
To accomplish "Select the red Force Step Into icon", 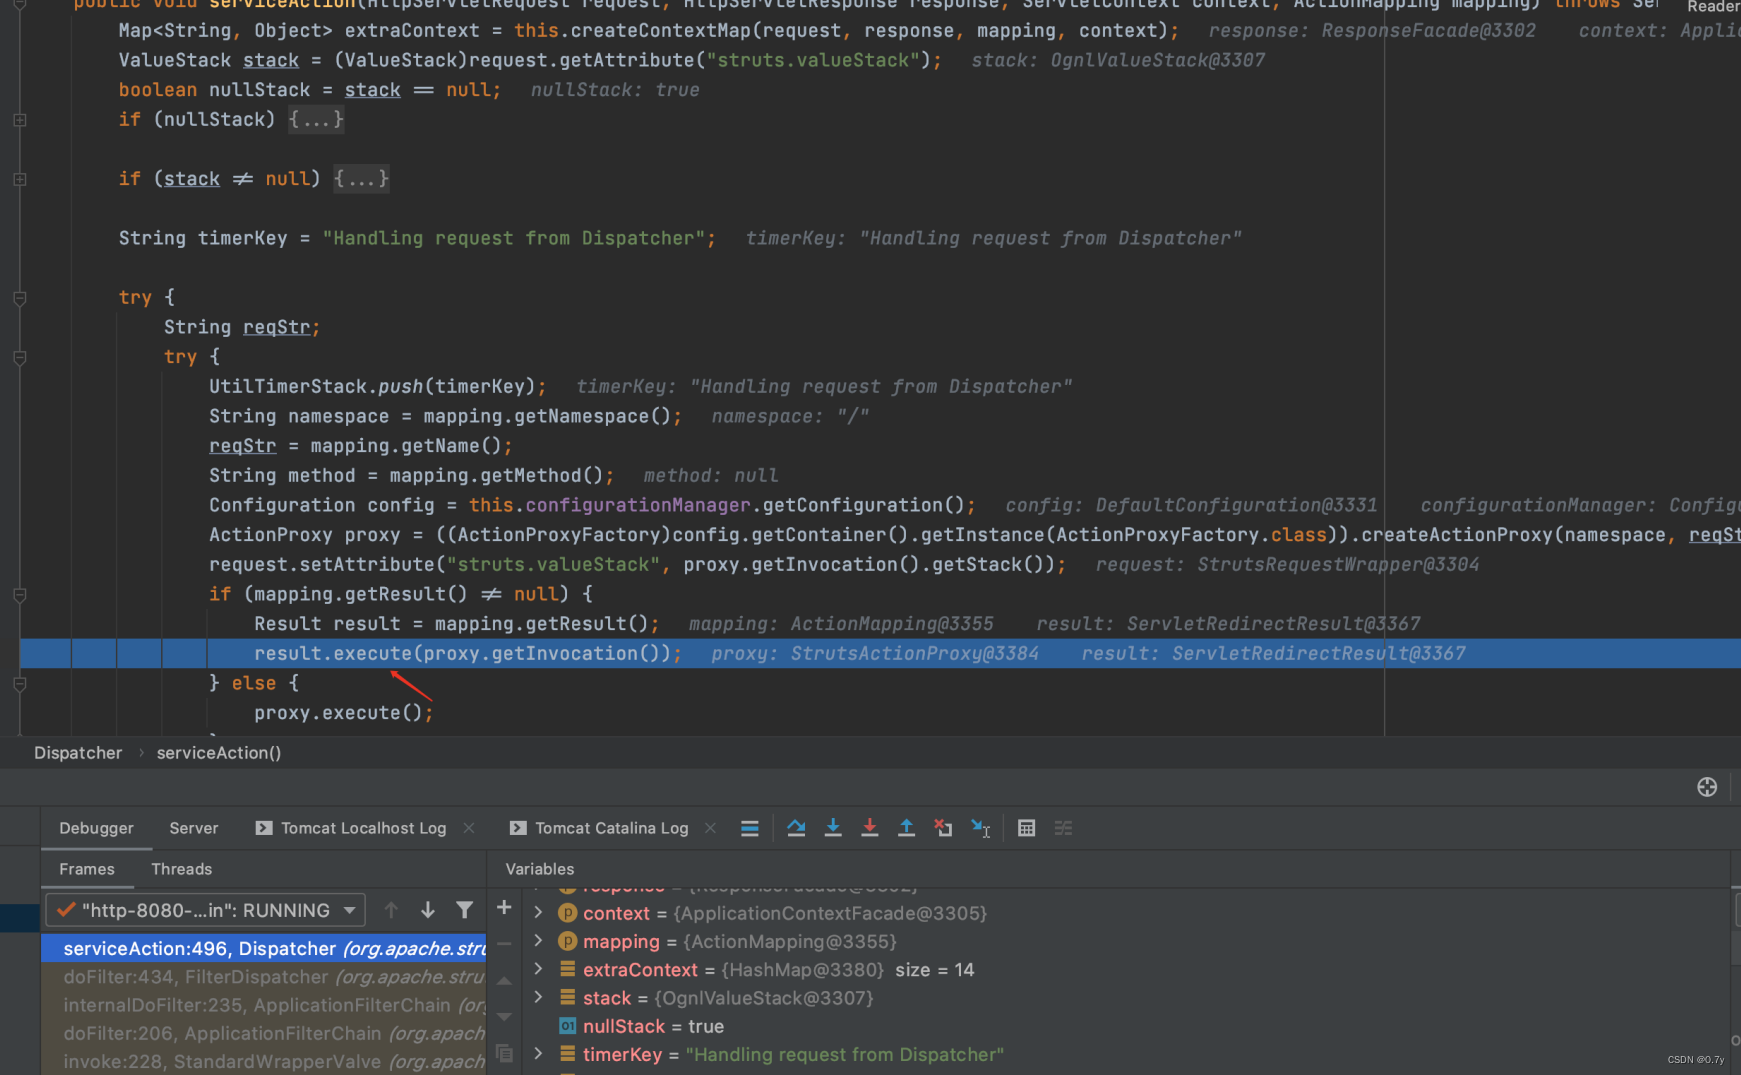I will (870, 828).
